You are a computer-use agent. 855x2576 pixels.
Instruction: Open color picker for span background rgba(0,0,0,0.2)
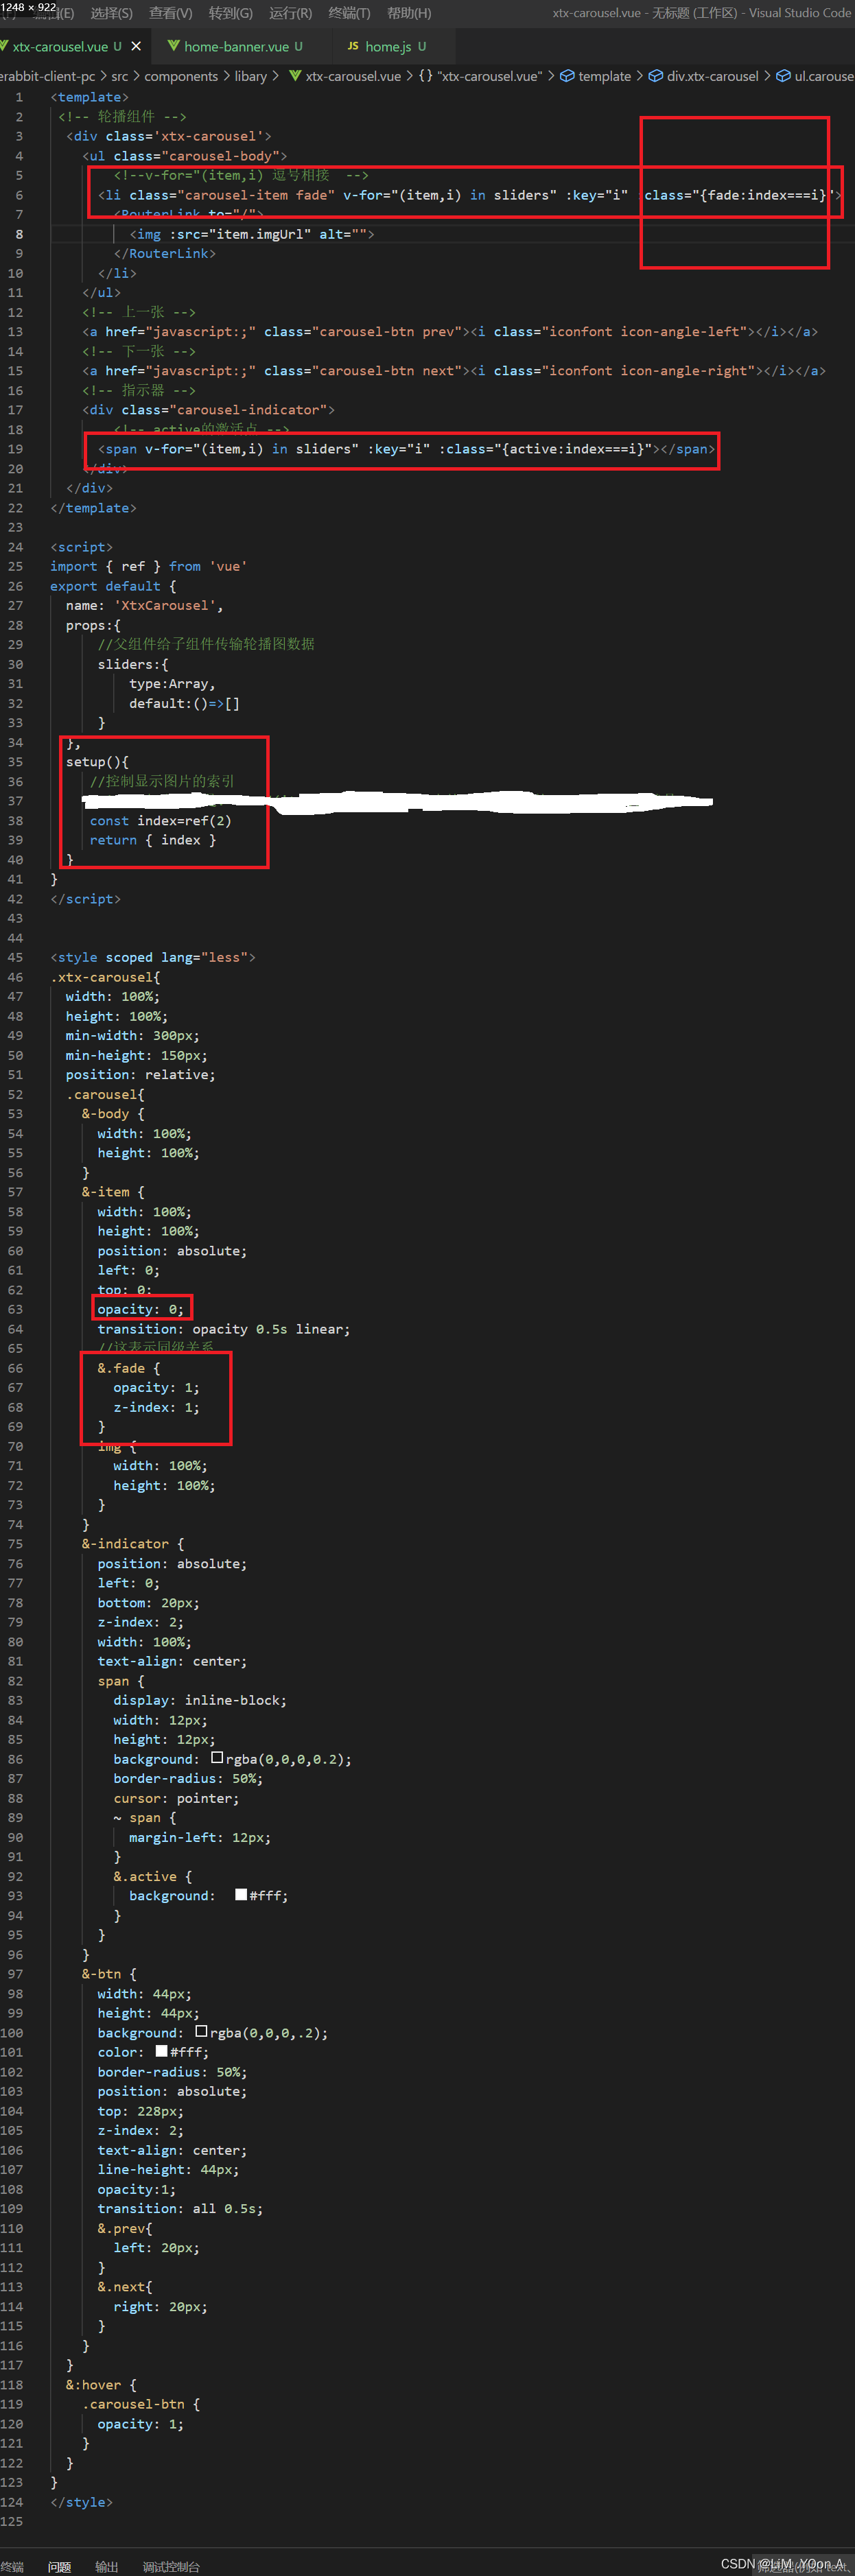[217, 1757]
